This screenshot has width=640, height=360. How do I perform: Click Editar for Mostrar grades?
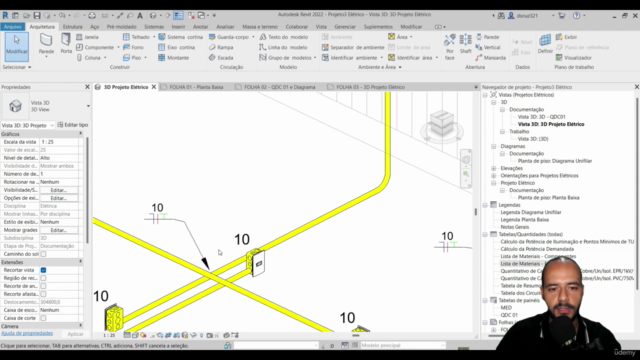click(58, 230)
